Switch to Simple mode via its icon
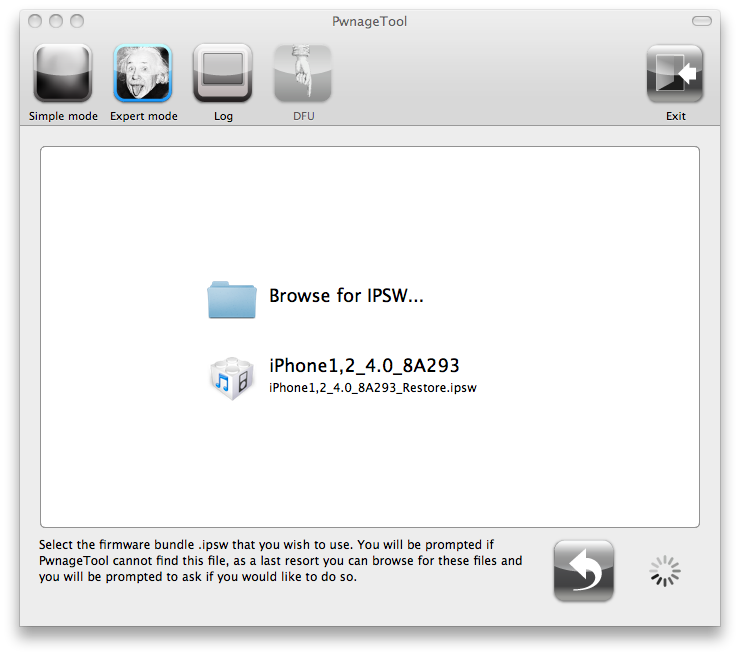The width and height of the screenshot is (740, 656). [x=63, y=74]
